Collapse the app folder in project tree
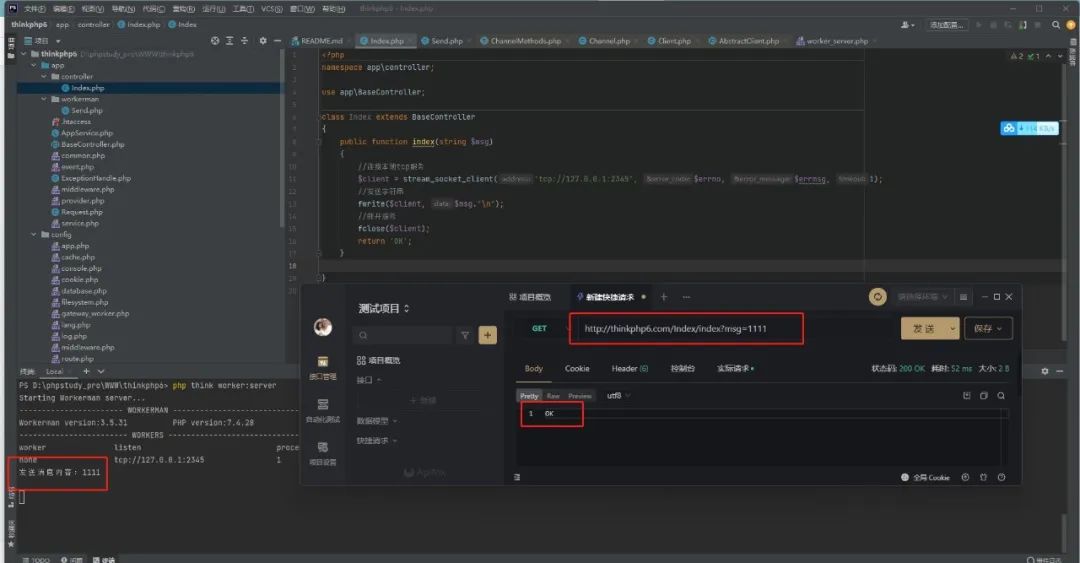The image size is (1080, 563). (x=34, y=65)
